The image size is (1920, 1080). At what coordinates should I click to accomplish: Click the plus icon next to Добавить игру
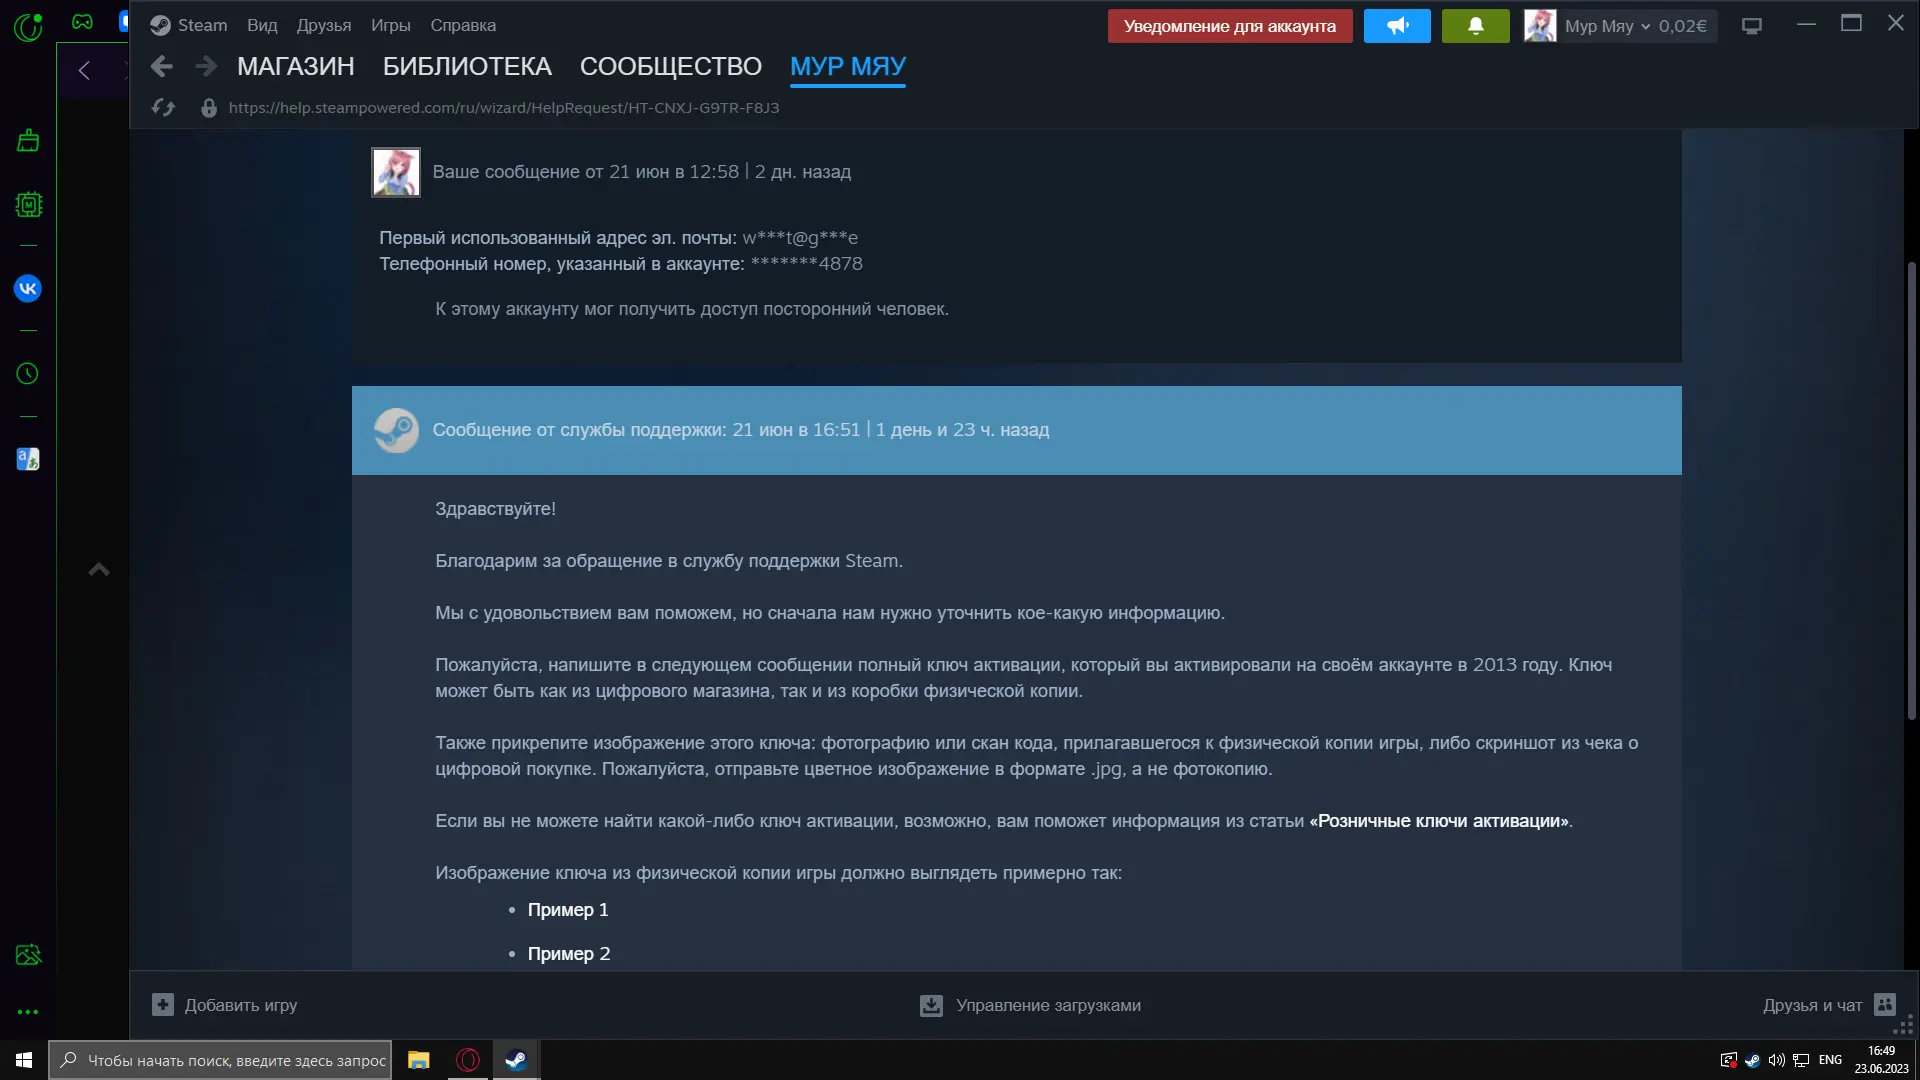162,1005
